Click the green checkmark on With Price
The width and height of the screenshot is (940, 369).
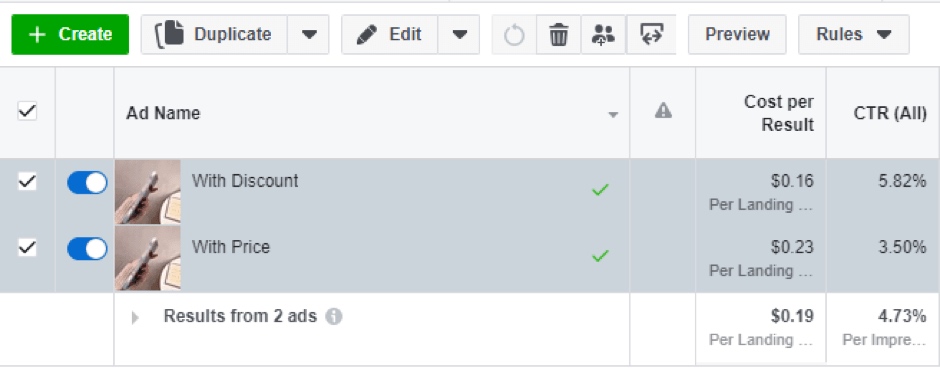(600, 256)
